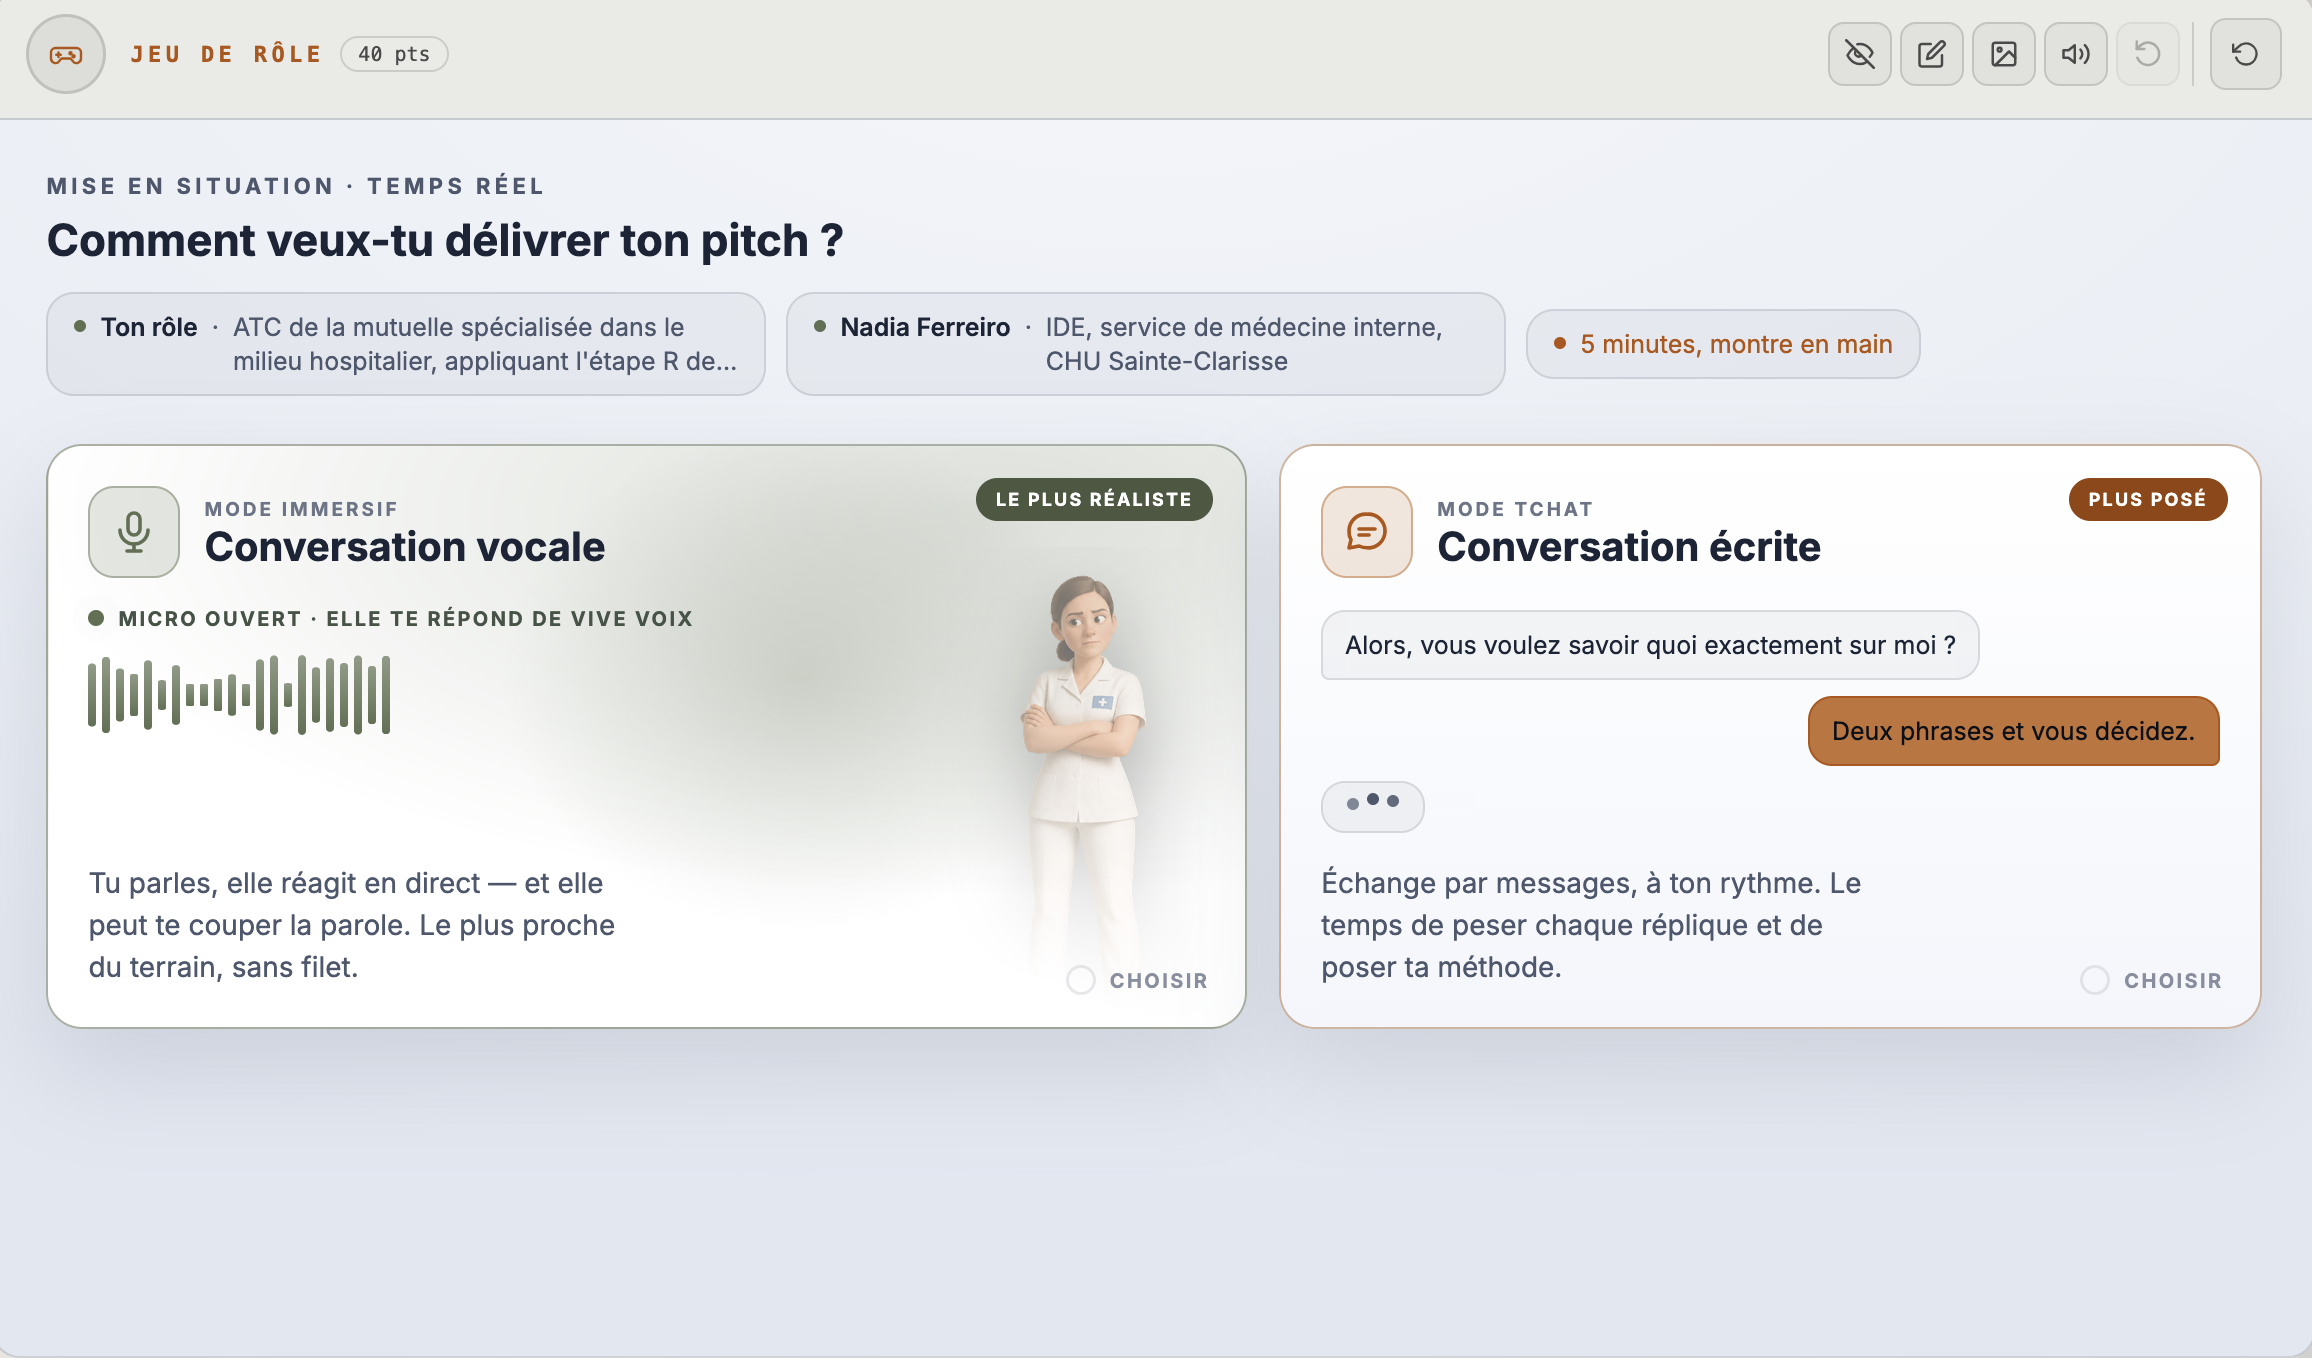The height and width of the screenshot is (1358, 2312).
Task: Click the LE PLUS RÉALISTE badge
Action: click(x=1094, y=499)
